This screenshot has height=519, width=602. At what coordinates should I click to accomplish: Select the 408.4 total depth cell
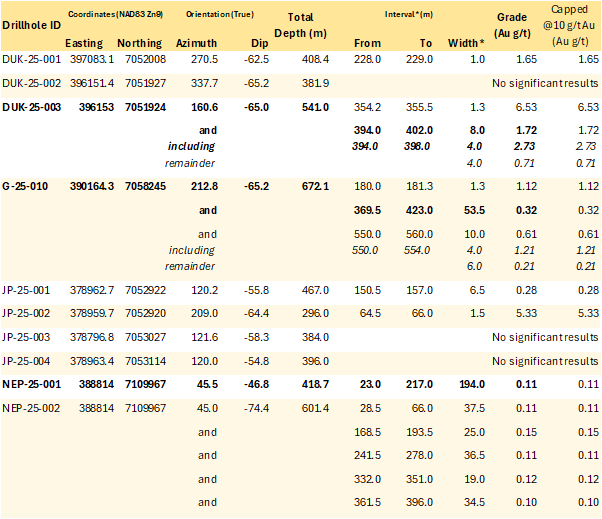point(312,61)
